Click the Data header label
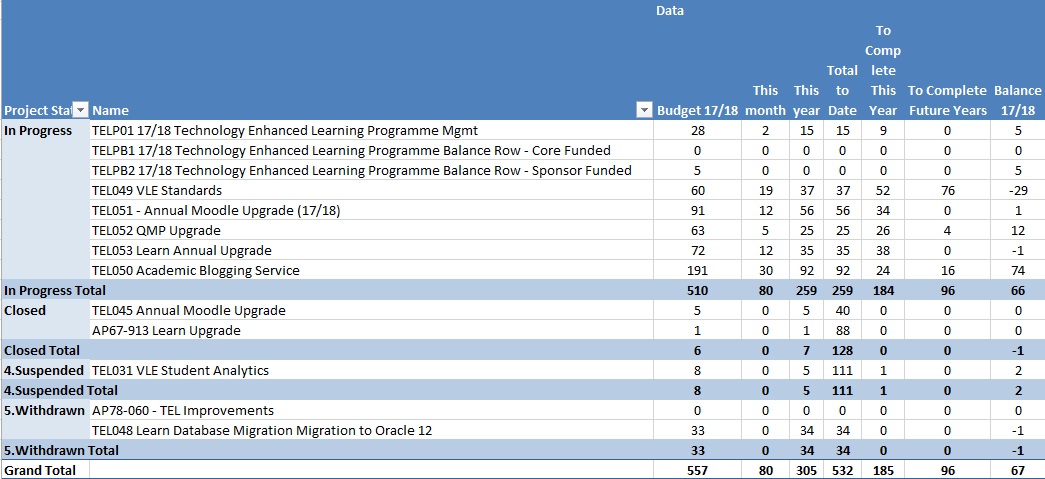Image resolution: width=1045 pixels, height=479 pixels. [x=670, y=11]
